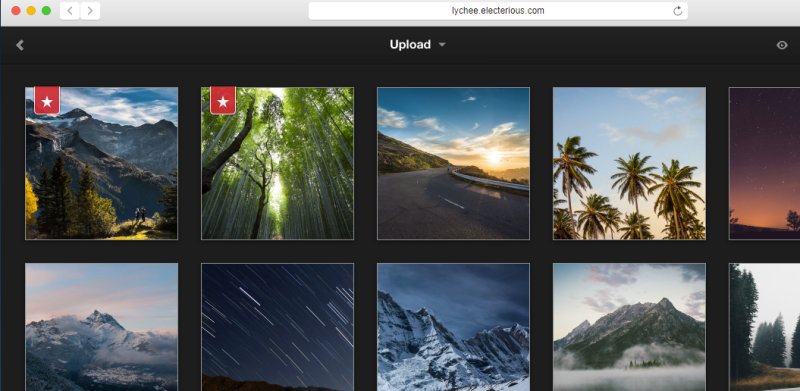Focus the lychee.electerious.com address bar
The image size is (800, 391).
(x=498, y=11)
